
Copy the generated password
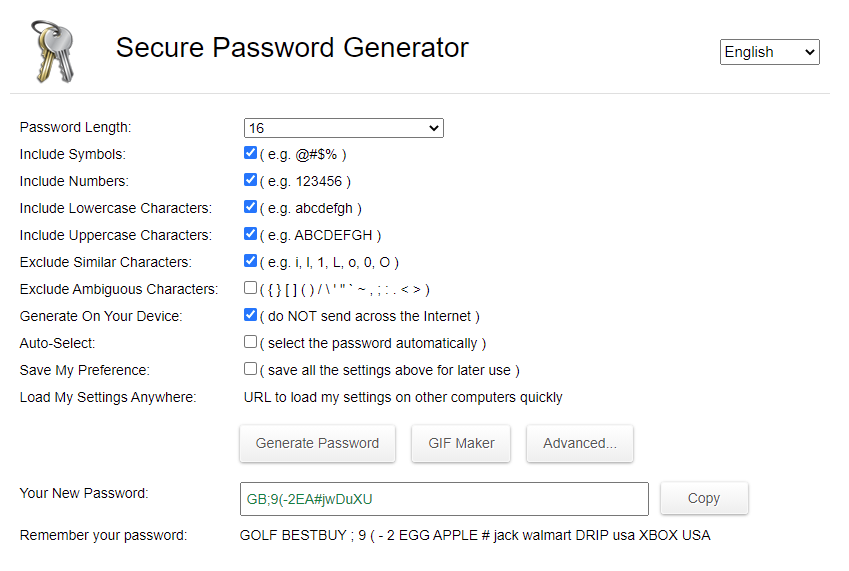(x=704, y=498)
